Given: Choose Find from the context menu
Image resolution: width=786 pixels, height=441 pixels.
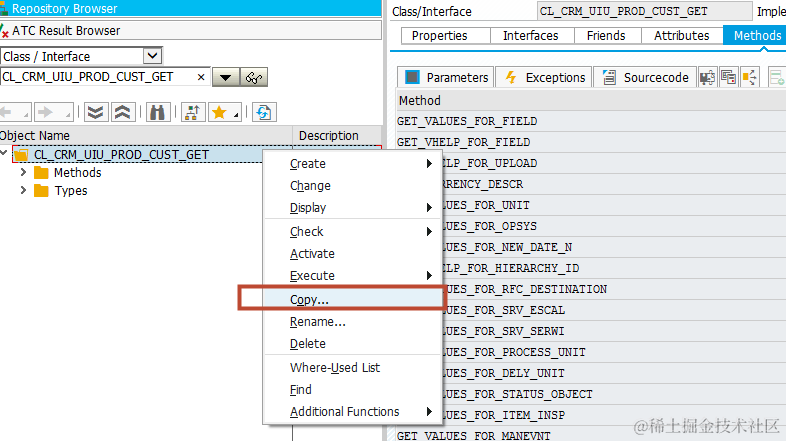Looking at the screenshot, I should tap(352, 390).
